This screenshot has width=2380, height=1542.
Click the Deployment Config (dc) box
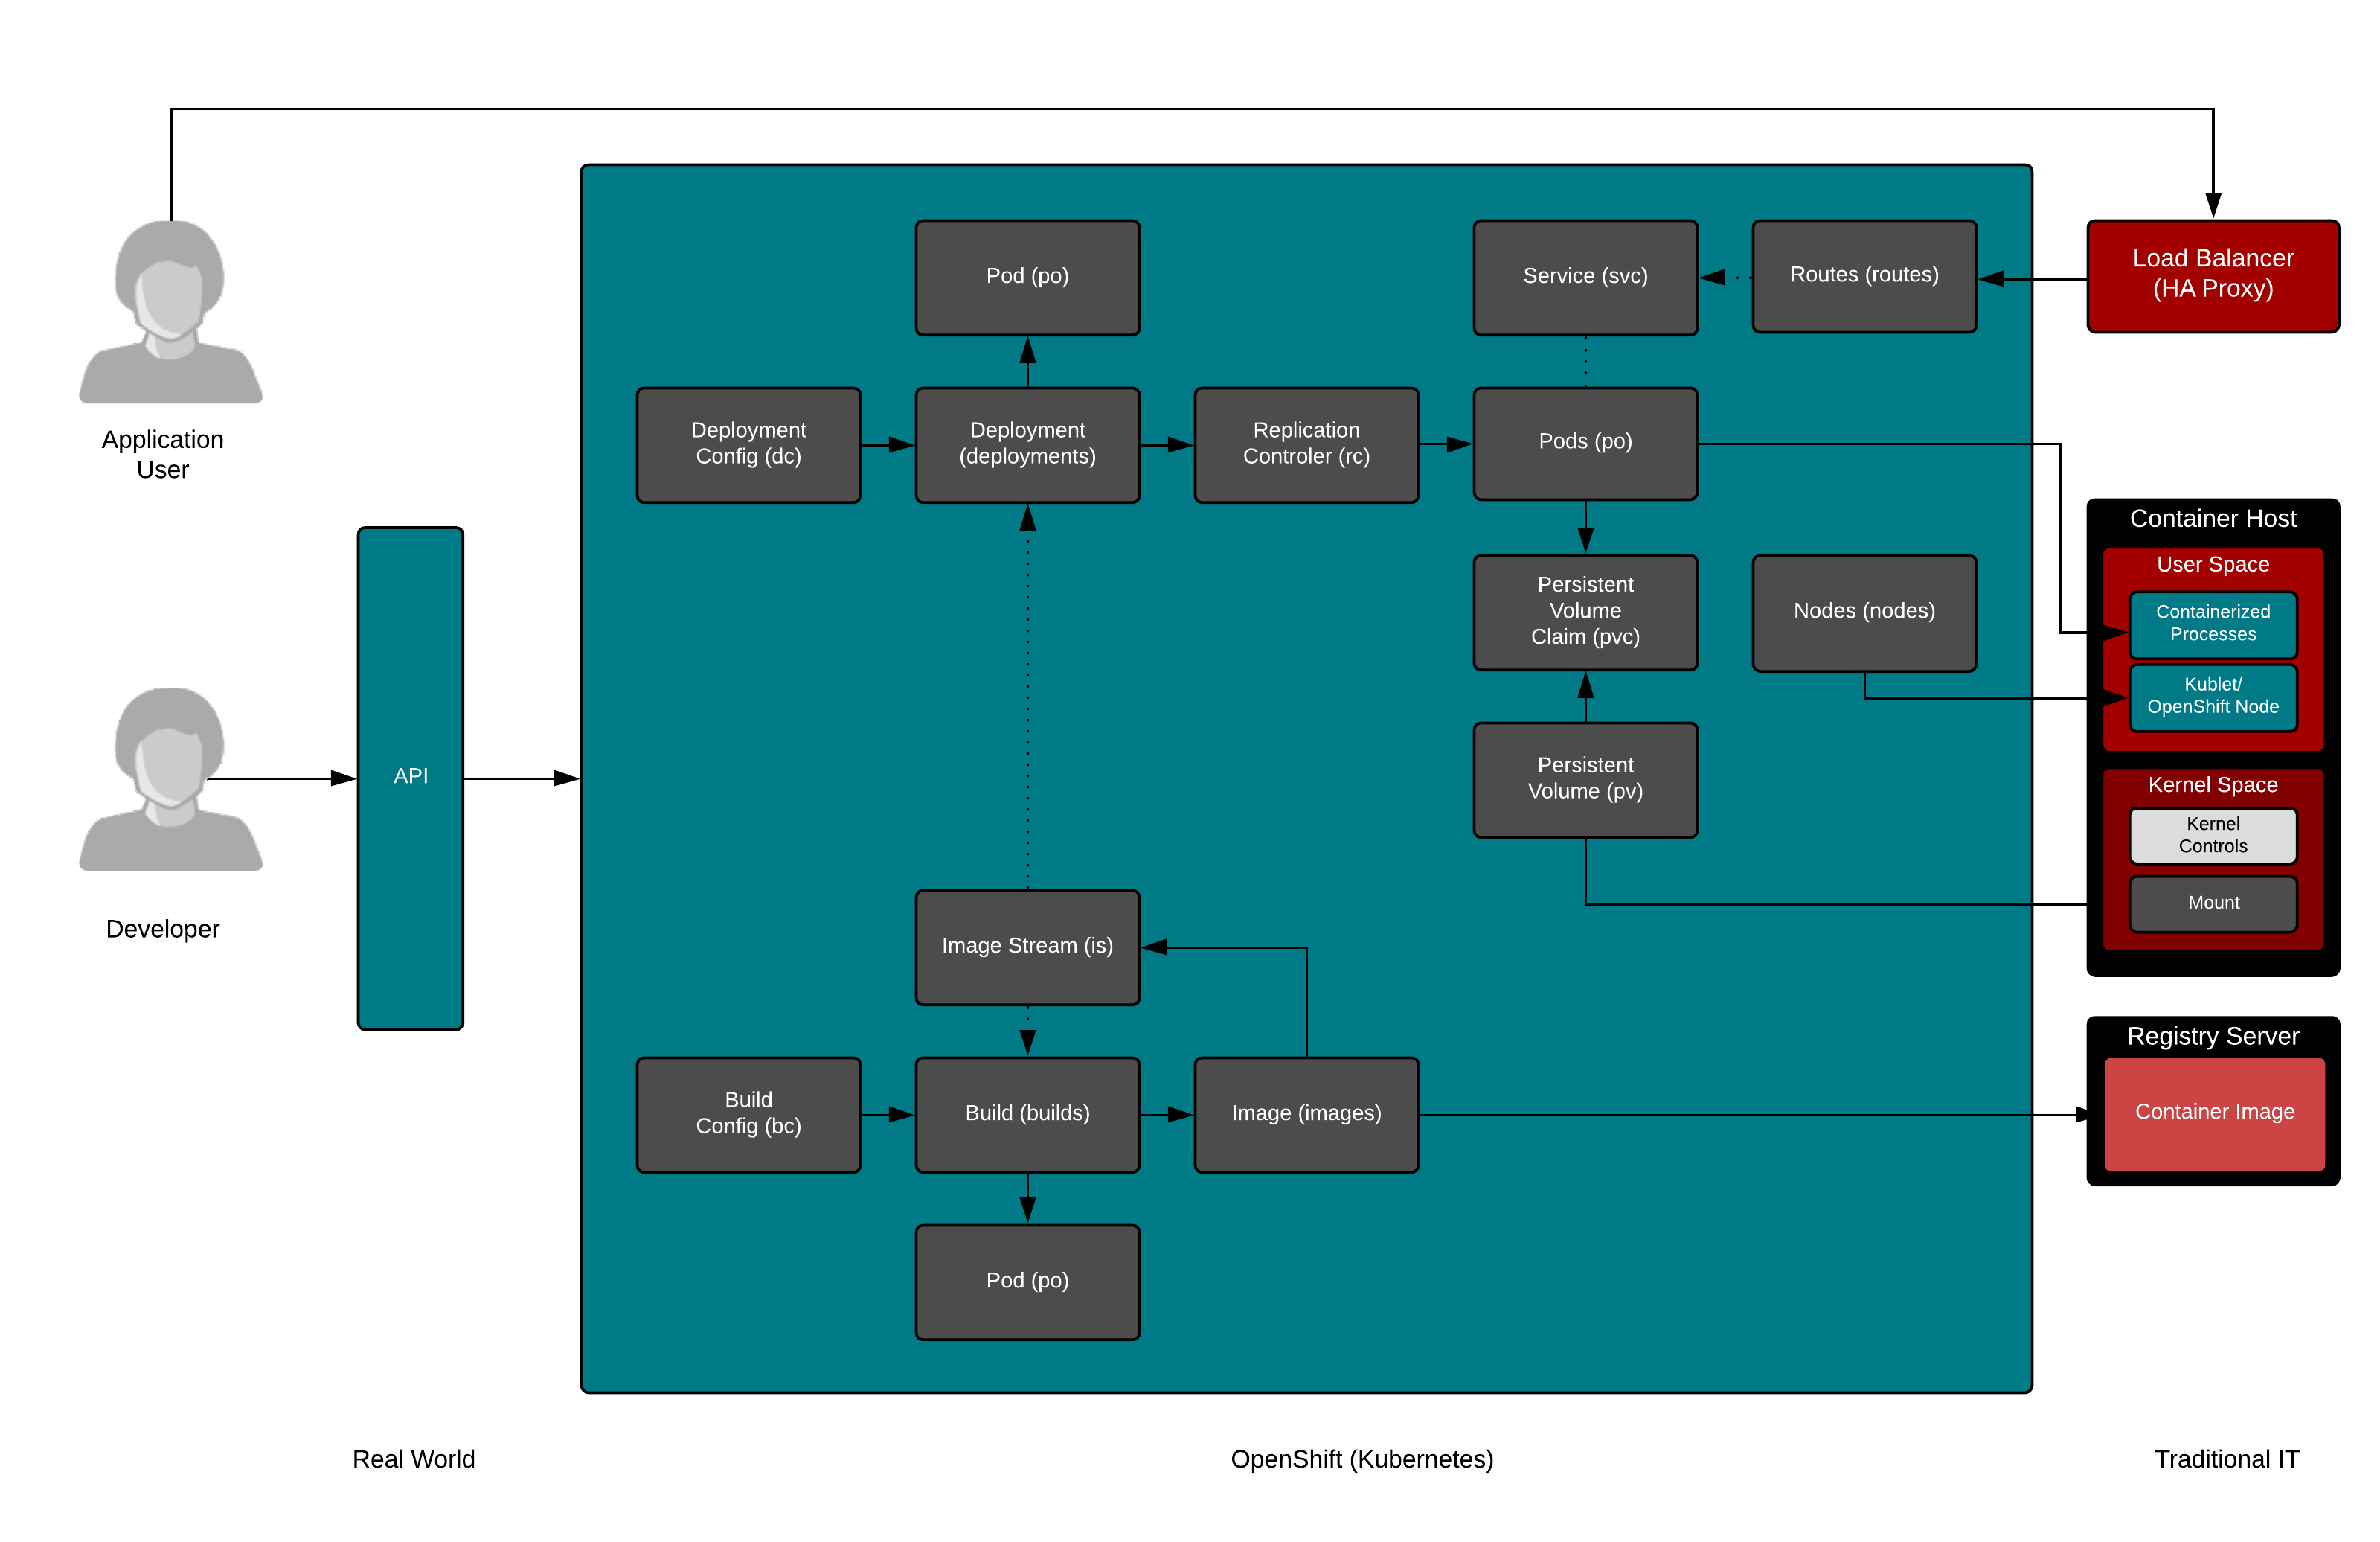click(749, 445)
